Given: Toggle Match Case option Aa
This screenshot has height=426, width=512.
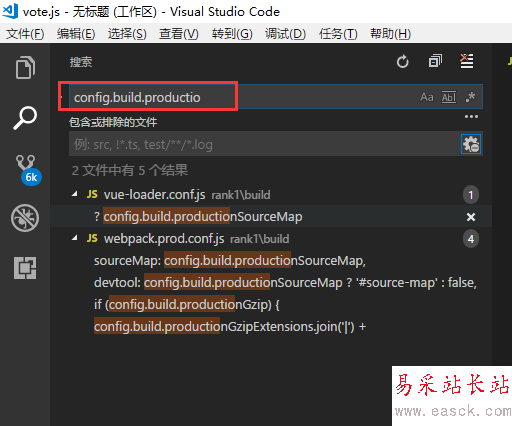Looking at the screenshot, I should click(427, 97).
